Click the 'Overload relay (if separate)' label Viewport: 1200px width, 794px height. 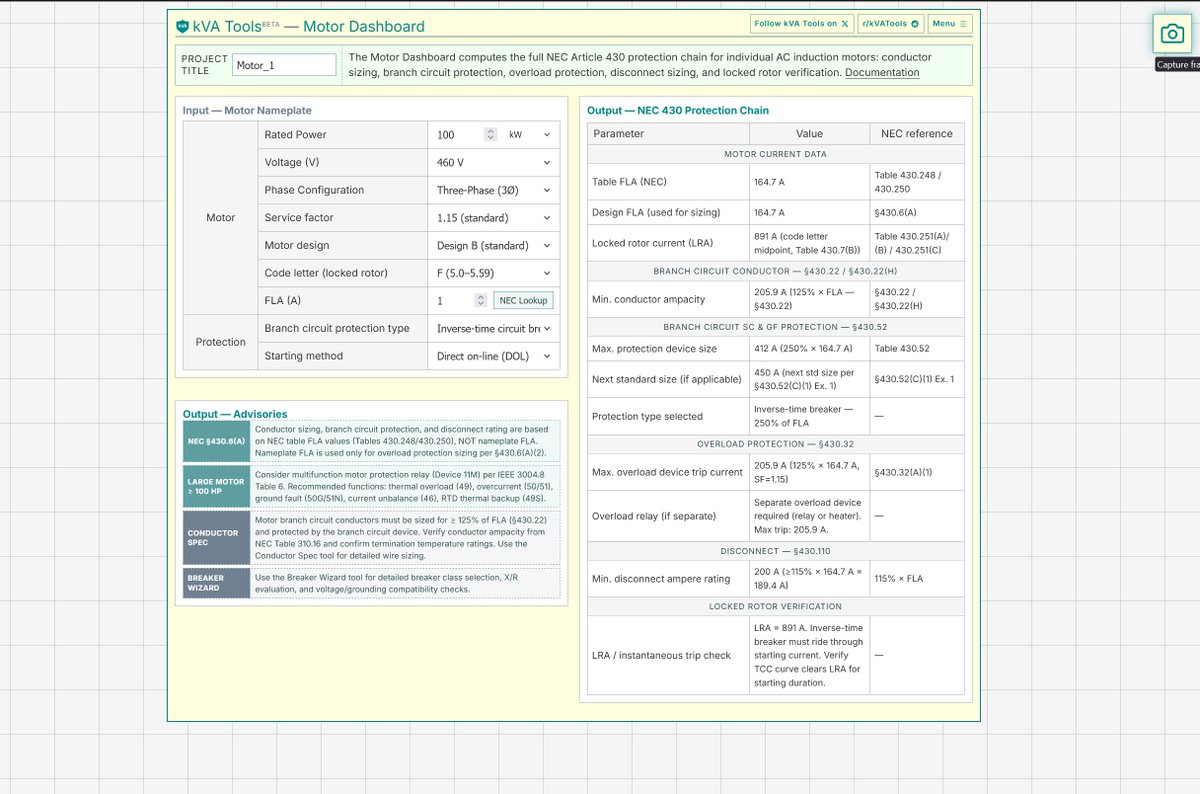tap(654, 516)
